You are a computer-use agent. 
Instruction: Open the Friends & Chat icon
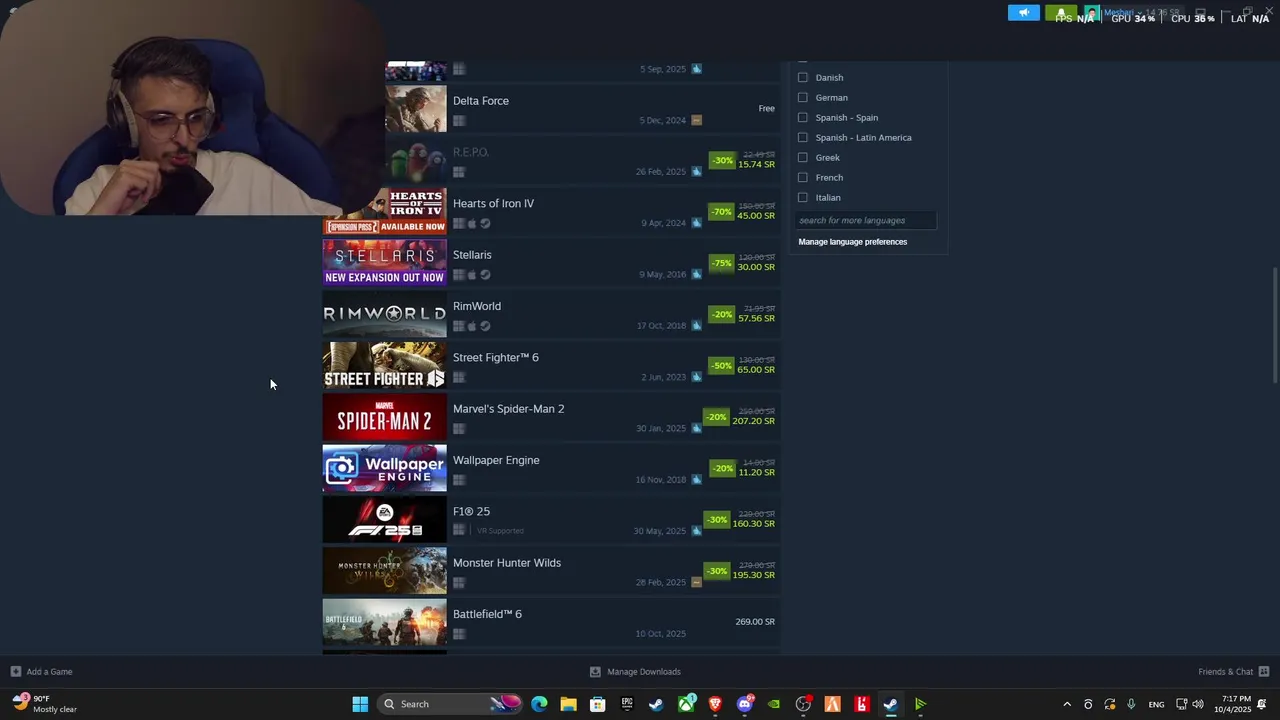(x=1263, y=672)
